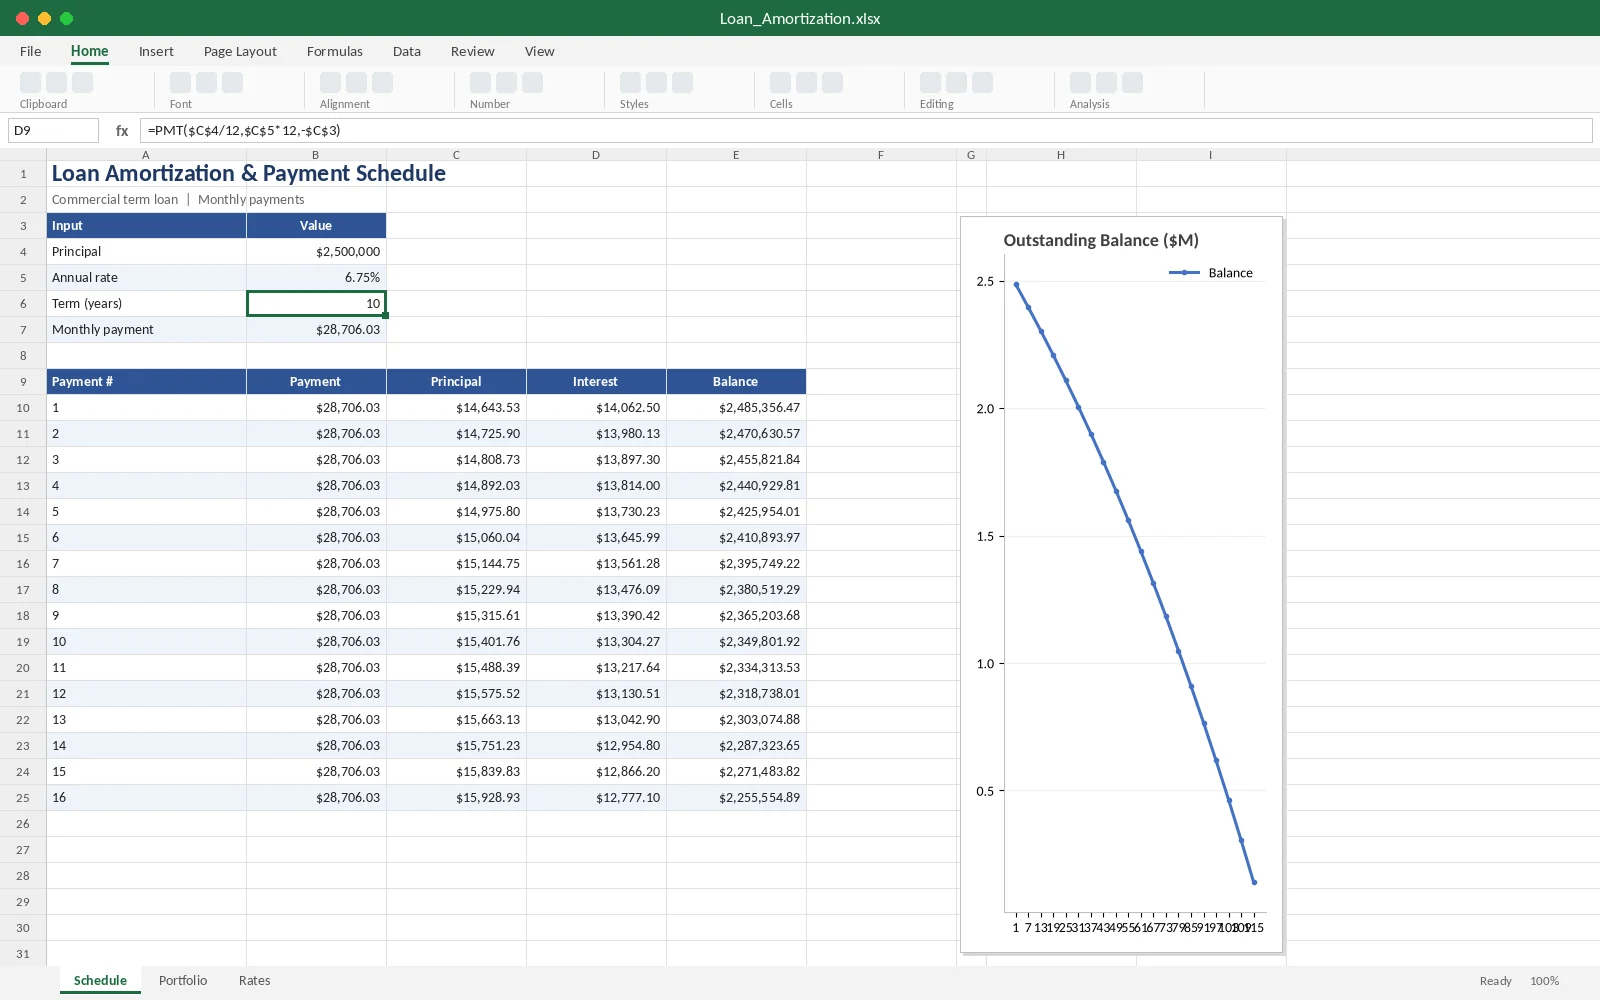This screenshot has height=1000, width=1600.
Task: Select column B header
Action: click(x=316, y=155)
